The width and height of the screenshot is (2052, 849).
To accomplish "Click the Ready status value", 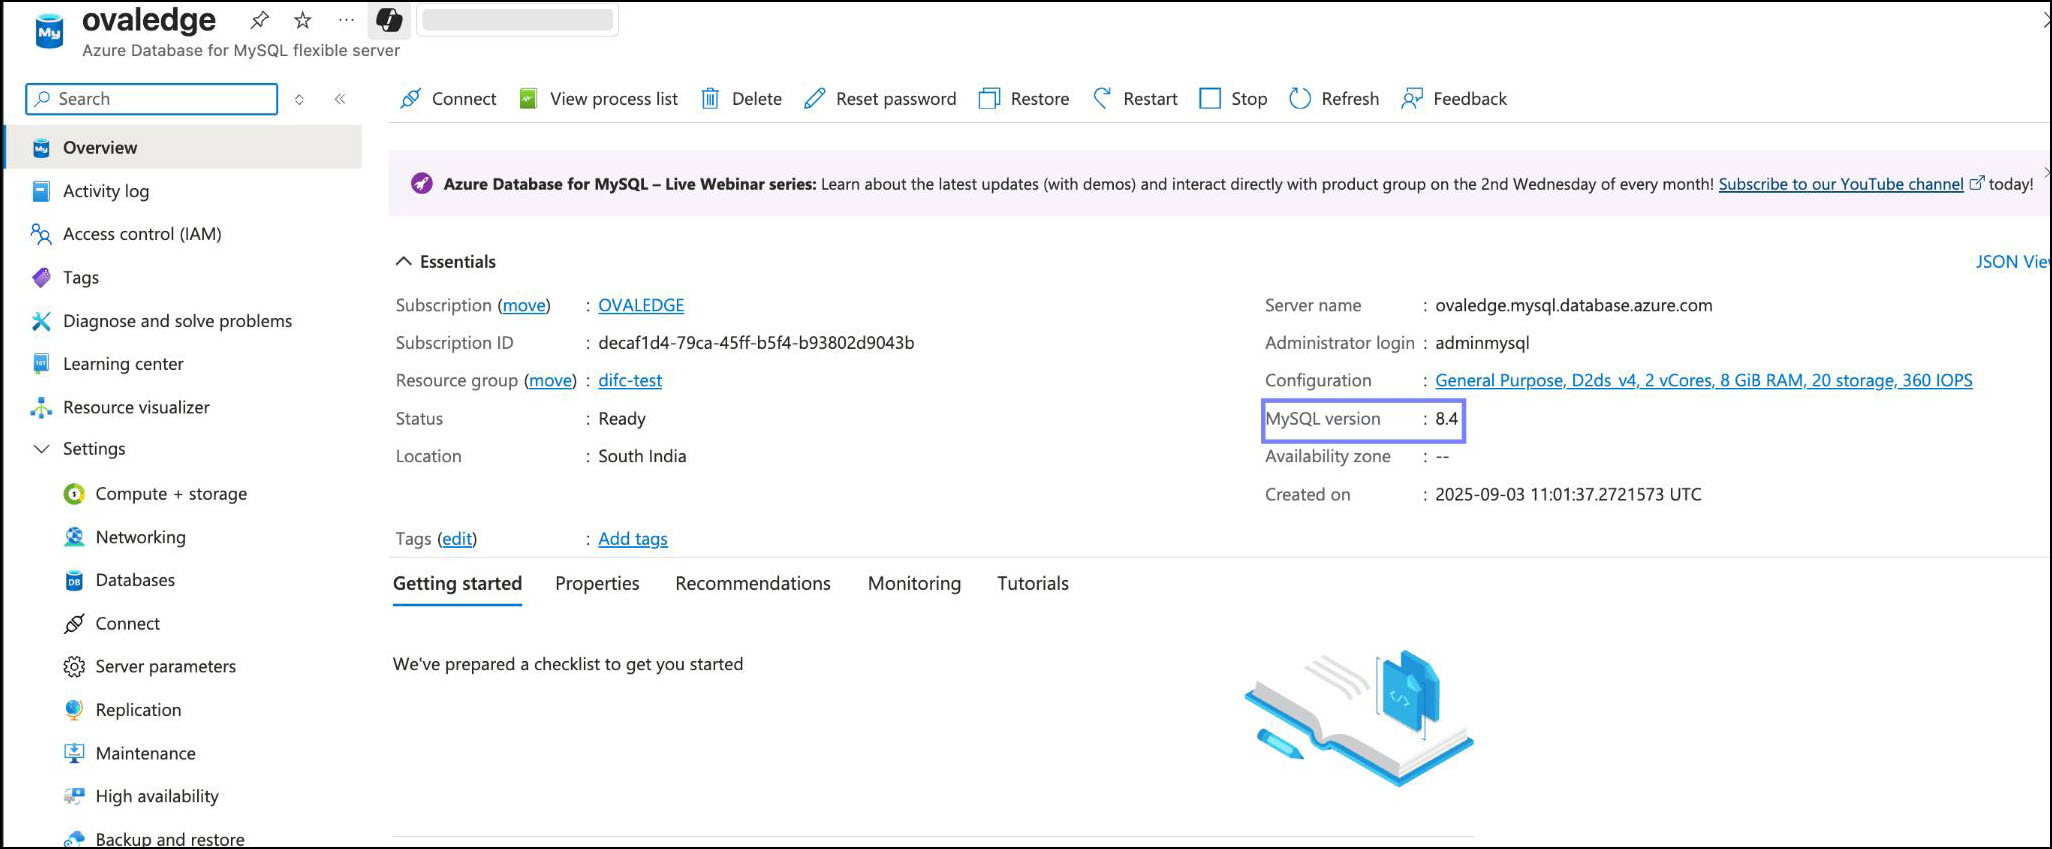I will 622,419.
